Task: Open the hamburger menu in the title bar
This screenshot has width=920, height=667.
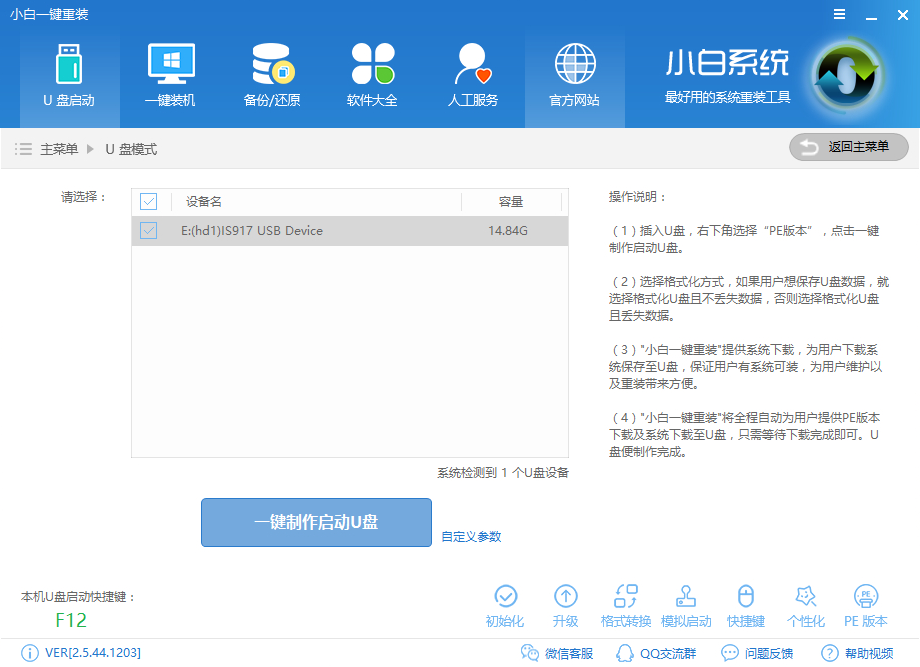Action: [838, 14]
